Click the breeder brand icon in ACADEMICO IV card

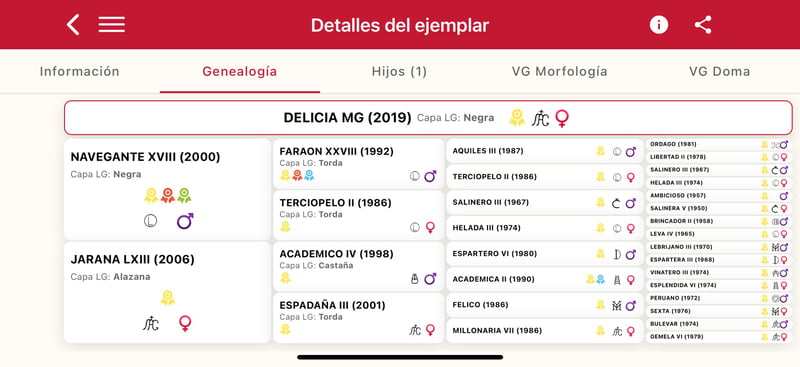pos(415,279)
